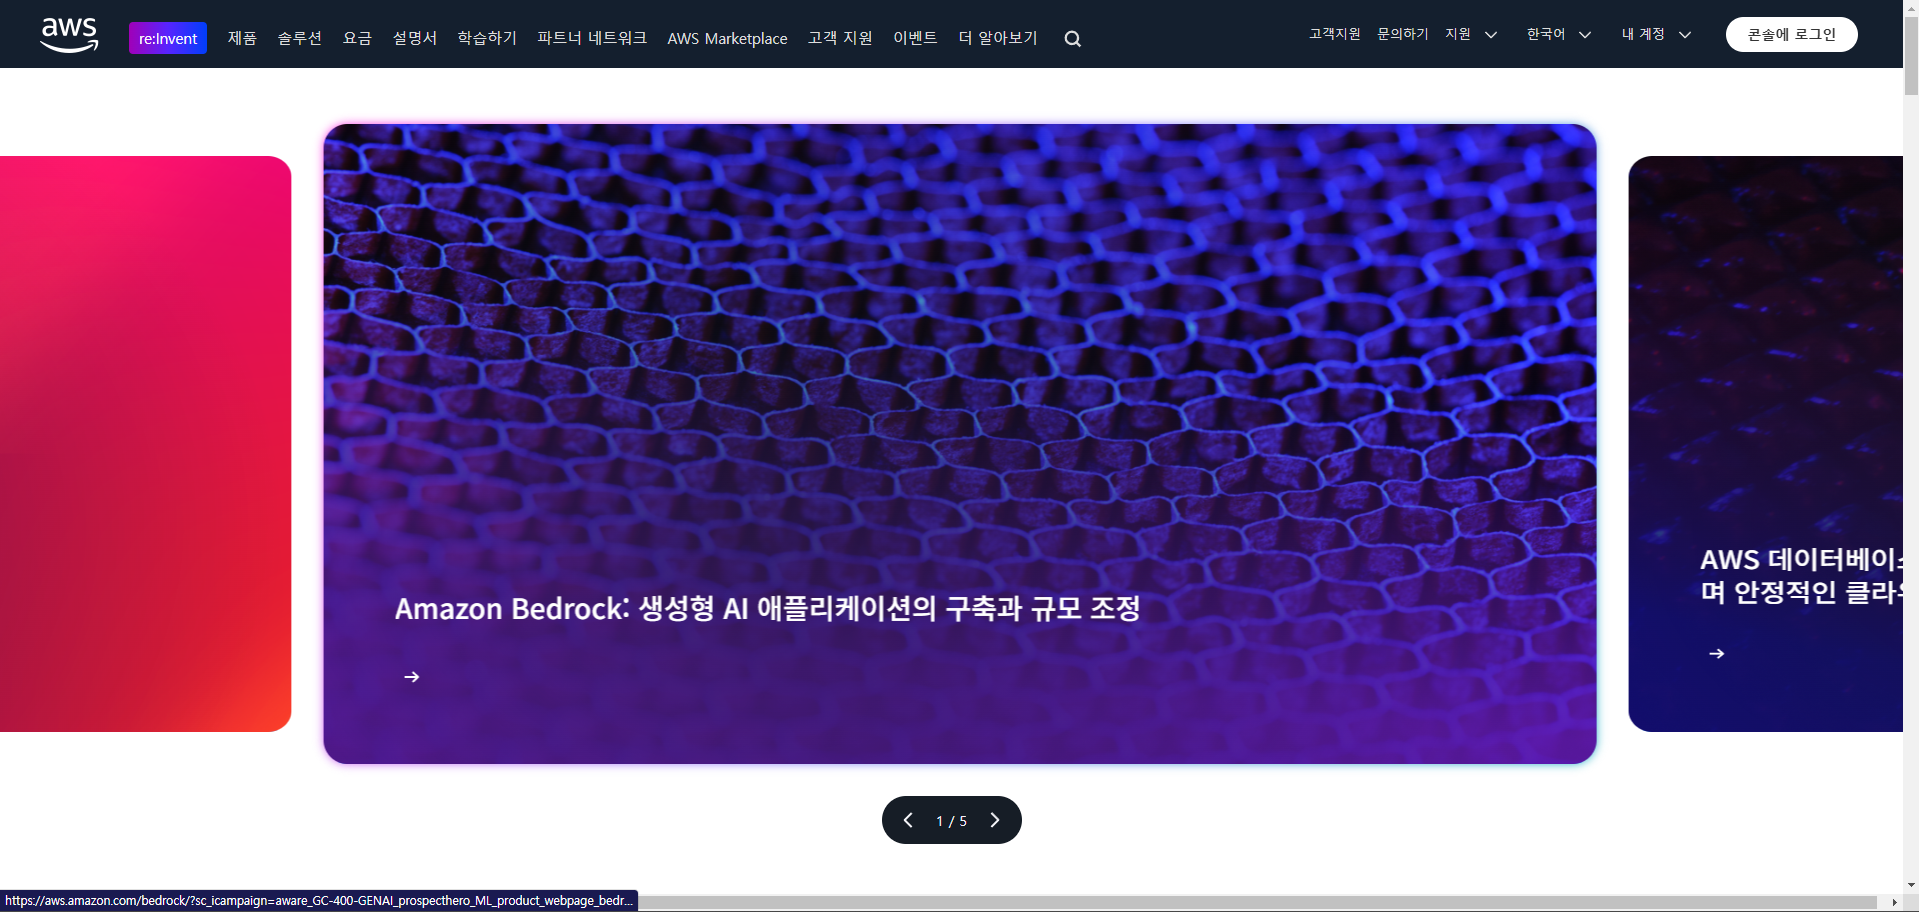Open the 파트너 네트워크 menu
This screenshot has width=1919, height=912.
pos(592,38)
